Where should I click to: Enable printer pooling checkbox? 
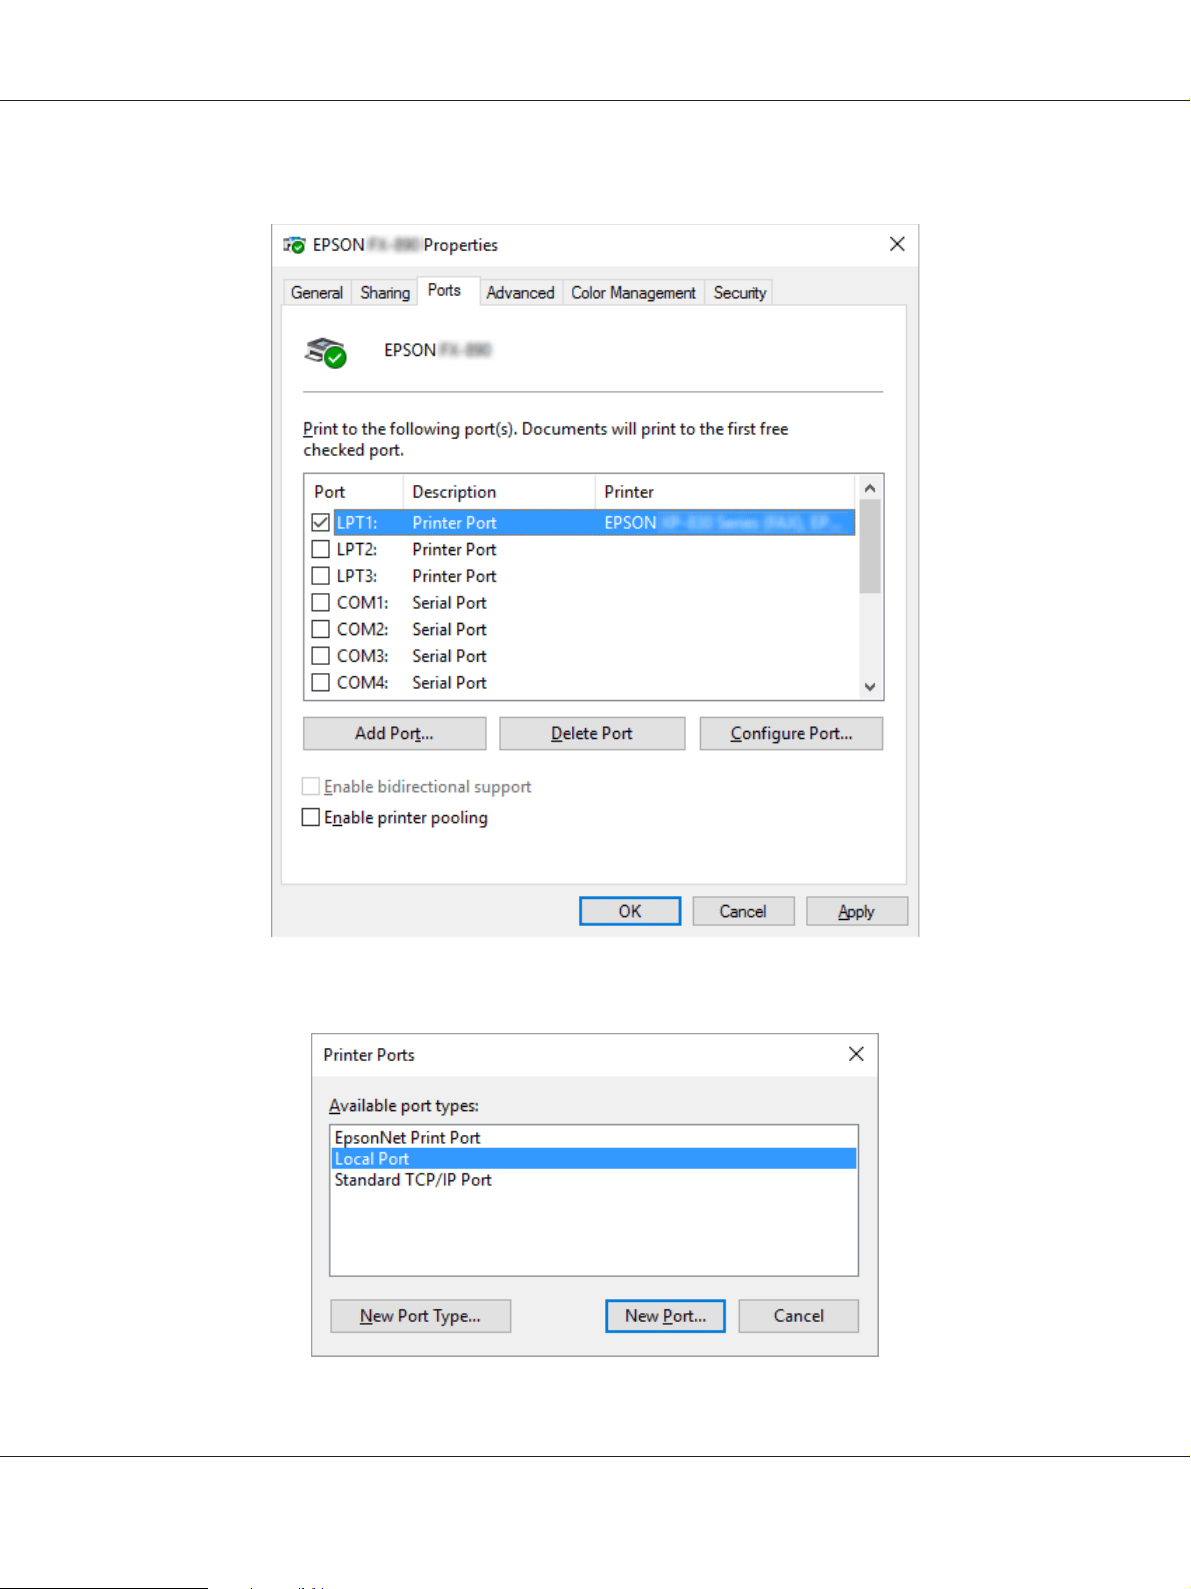coord(311,817)
